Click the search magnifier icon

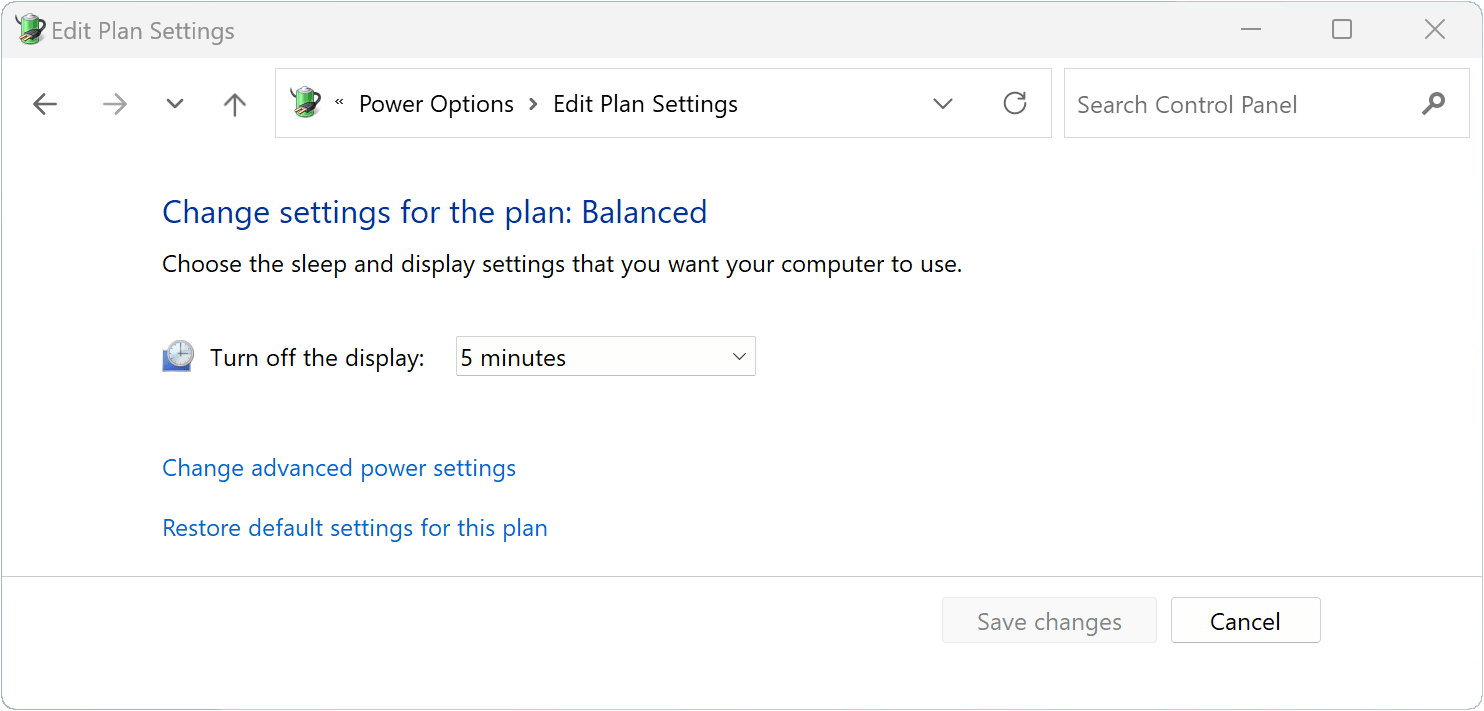point(1433,103)
